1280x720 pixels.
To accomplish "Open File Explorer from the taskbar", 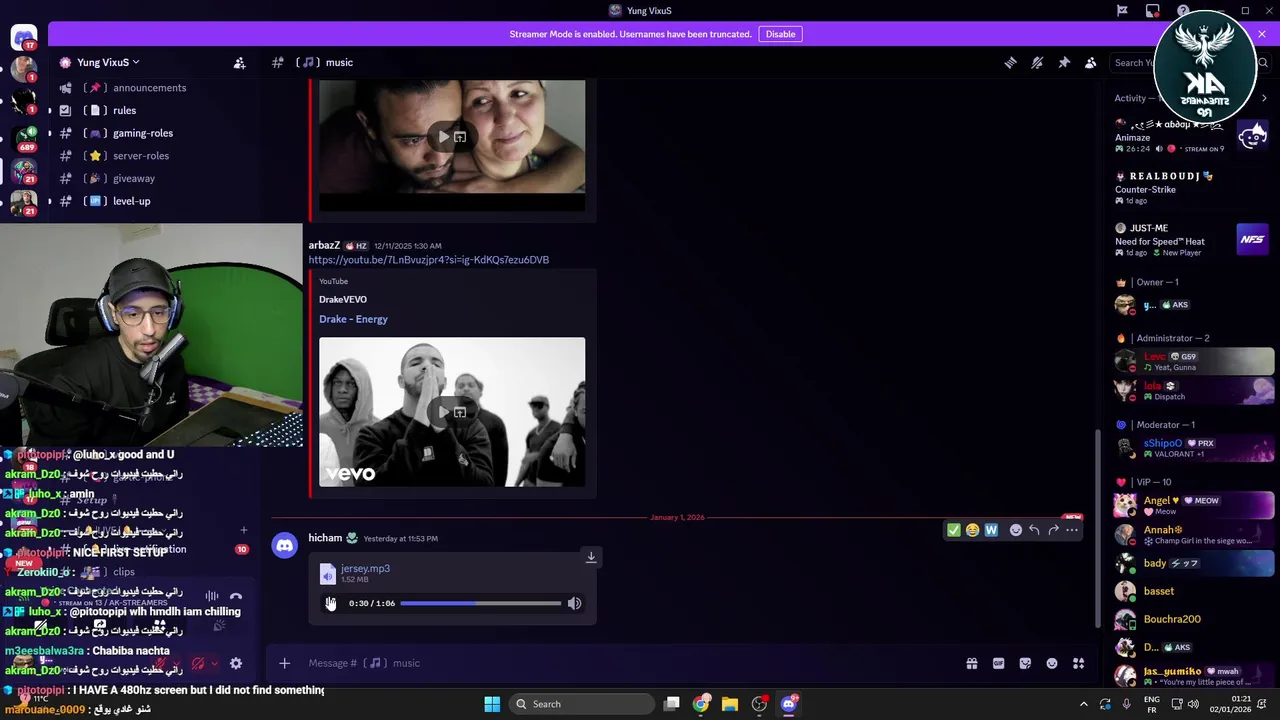I will pos(730,704).
